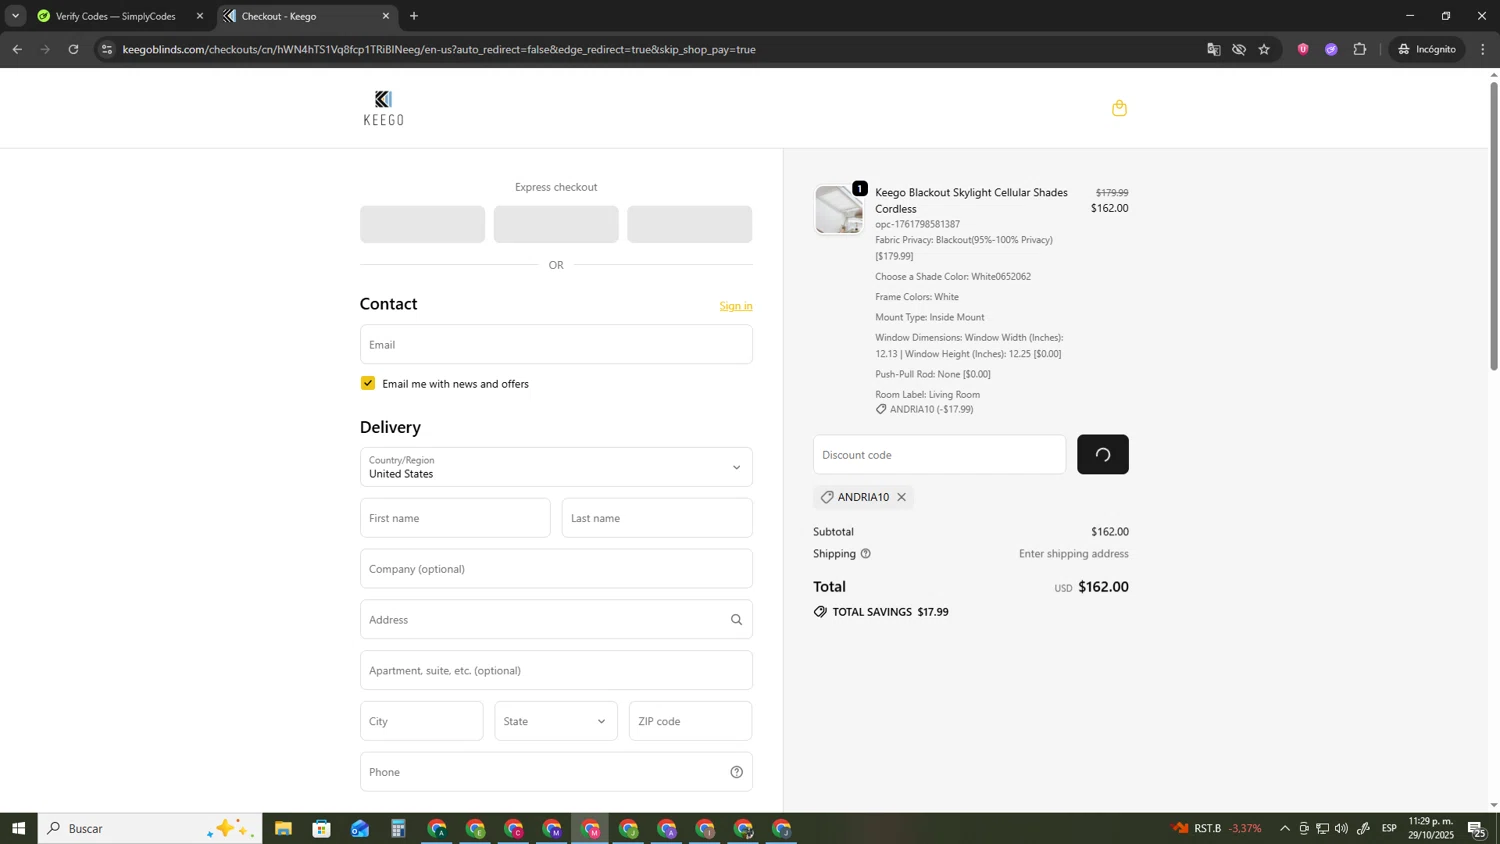The height and width of the screenshot is (844, 1500).
Task: Click the Keego logo
Action: (x=384, y=108)
